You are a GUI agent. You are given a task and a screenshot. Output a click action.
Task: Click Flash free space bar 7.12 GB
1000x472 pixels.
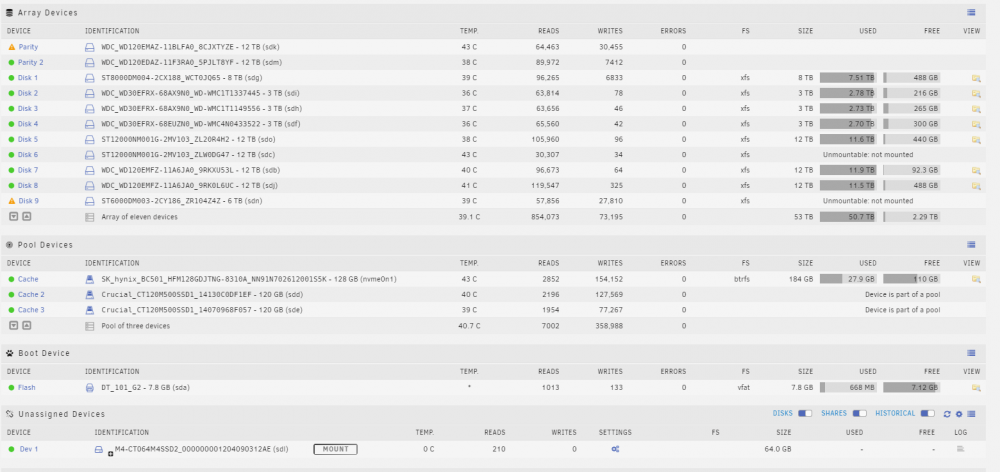coord(911,387)
